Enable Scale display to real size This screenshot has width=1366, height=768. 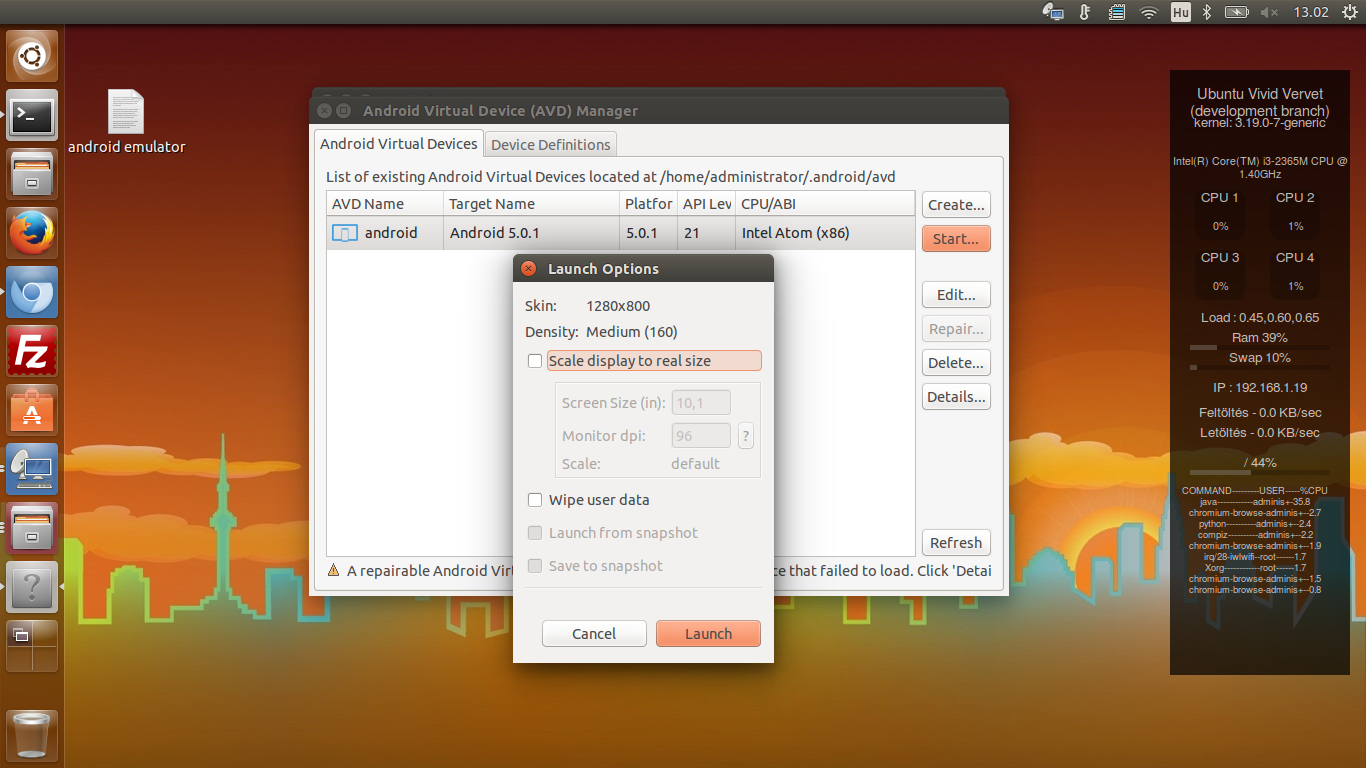click(535, 361)
